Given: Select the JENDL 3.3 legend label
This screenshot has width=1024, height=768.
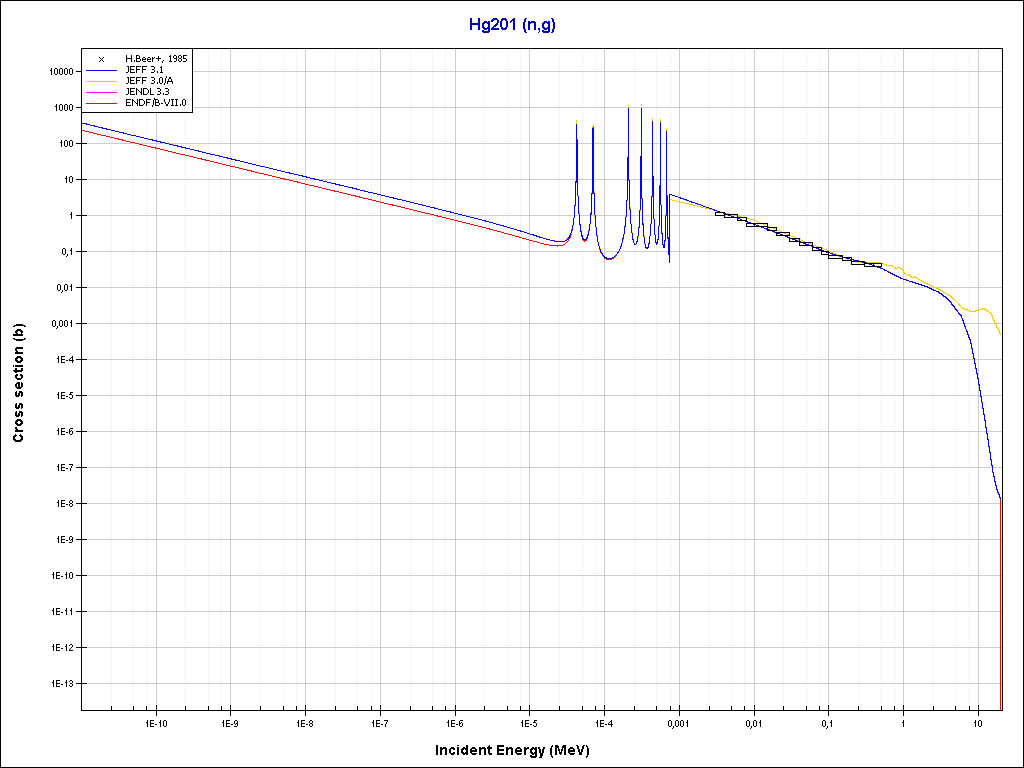Looking at the screenshot, I should pyautogui.click(x=146, y=92).
